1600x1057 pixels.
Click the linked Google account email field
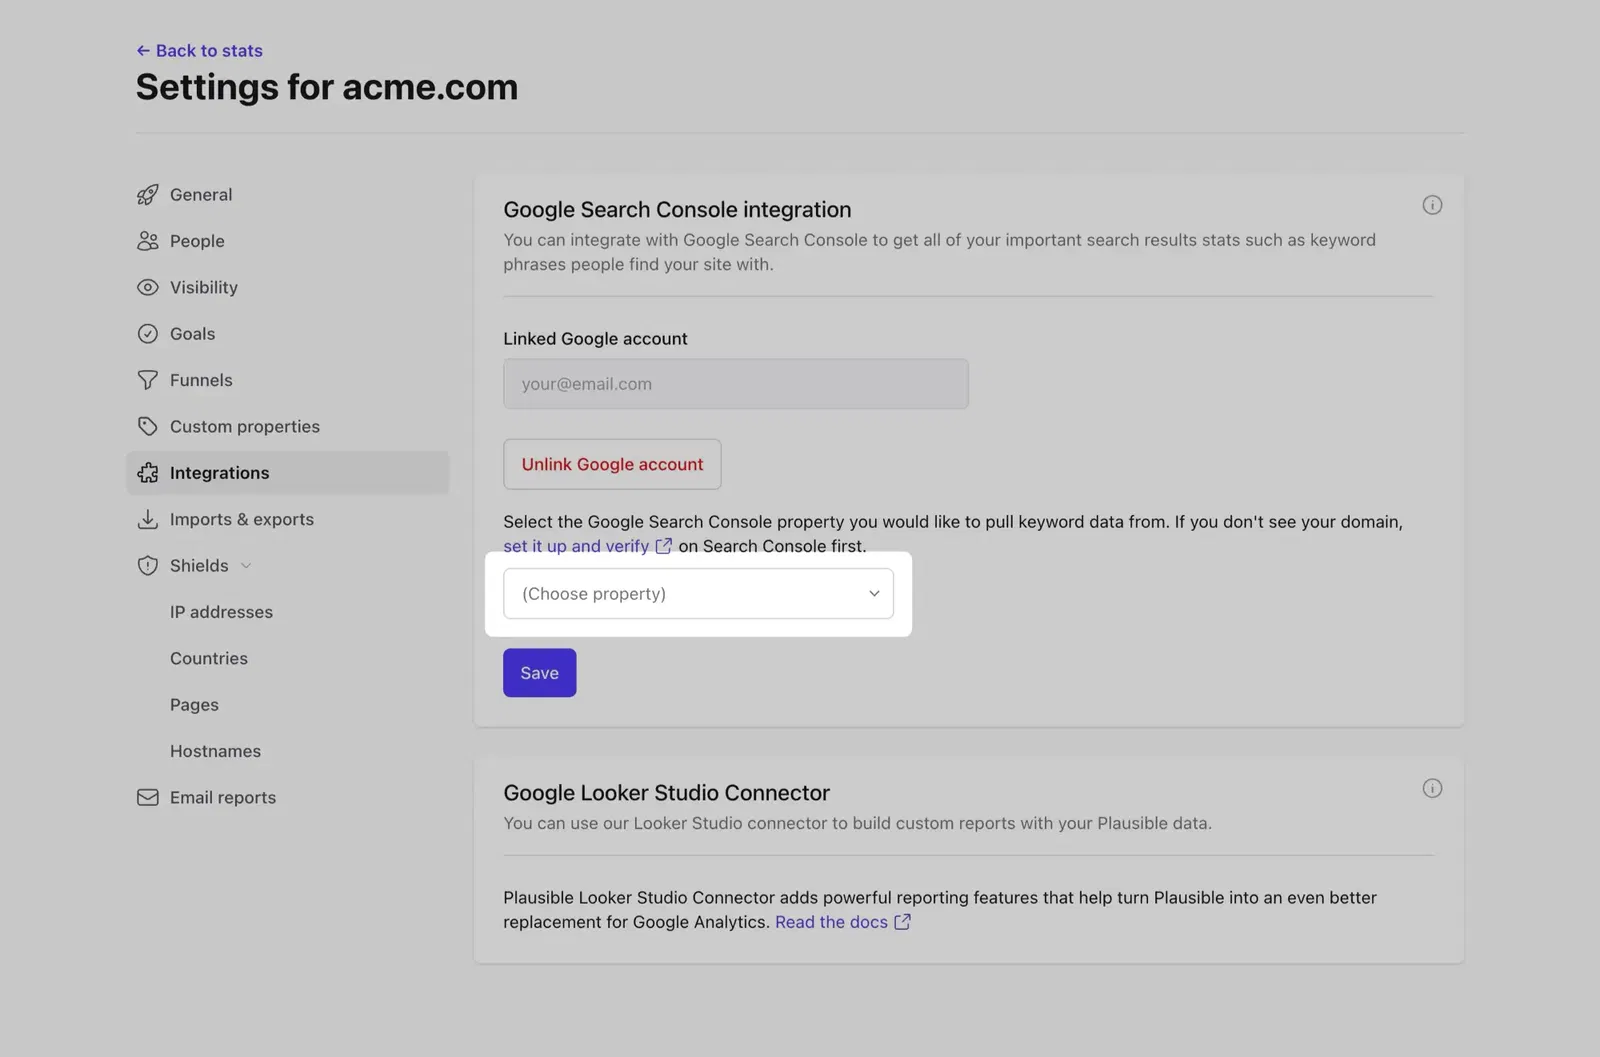point(735,383)
